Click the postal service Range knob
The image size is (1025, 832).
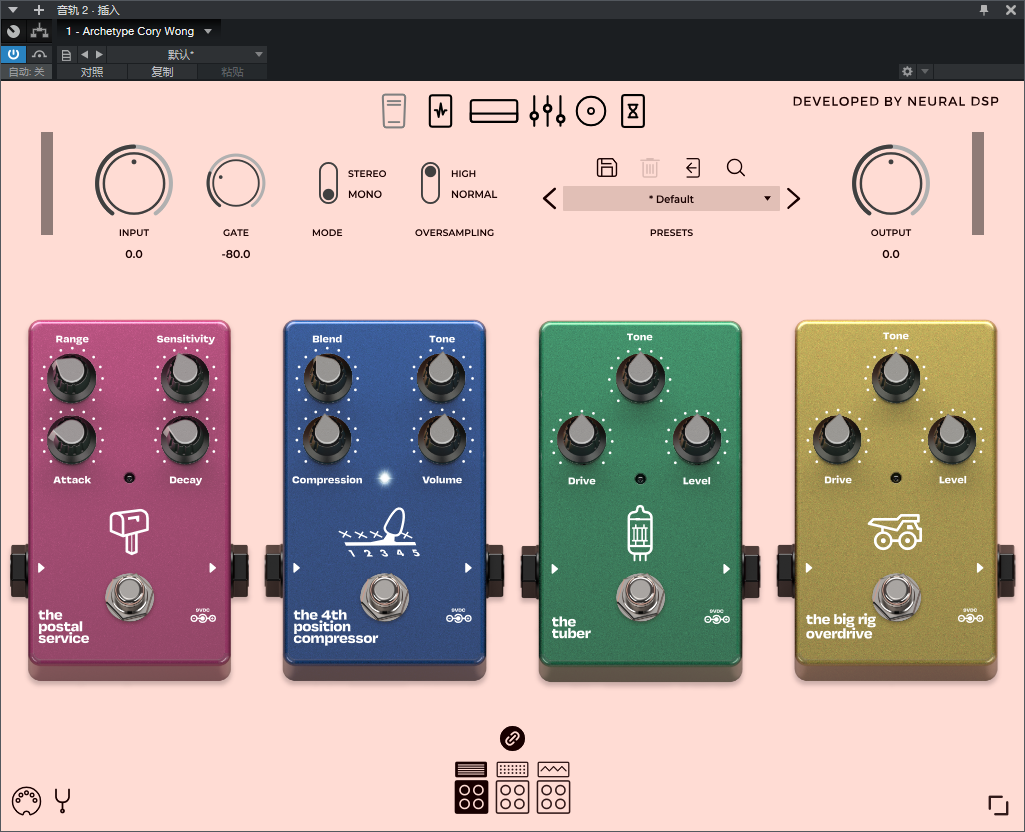pos(71,378)
